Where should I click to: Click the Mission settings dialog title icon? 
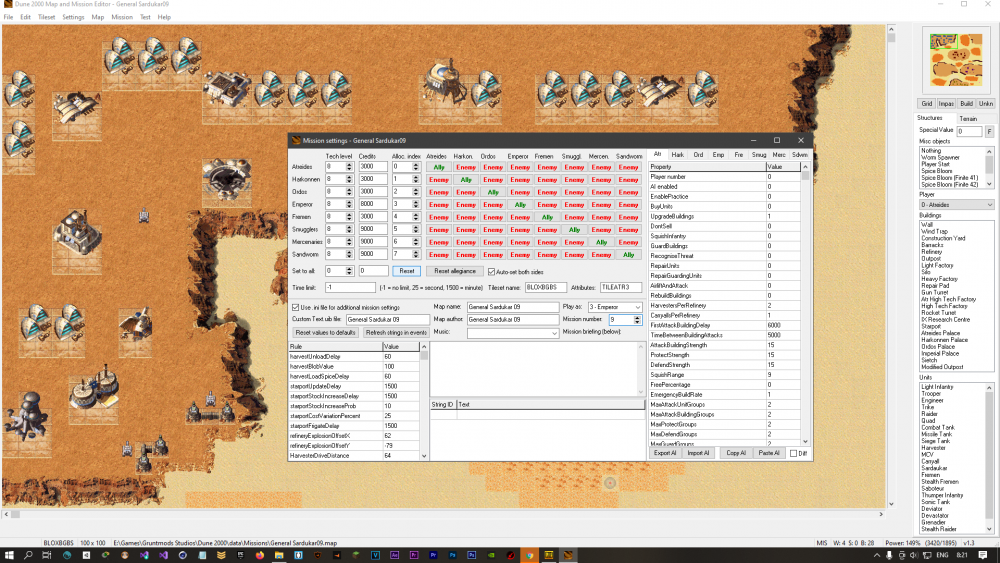[296, 140]
